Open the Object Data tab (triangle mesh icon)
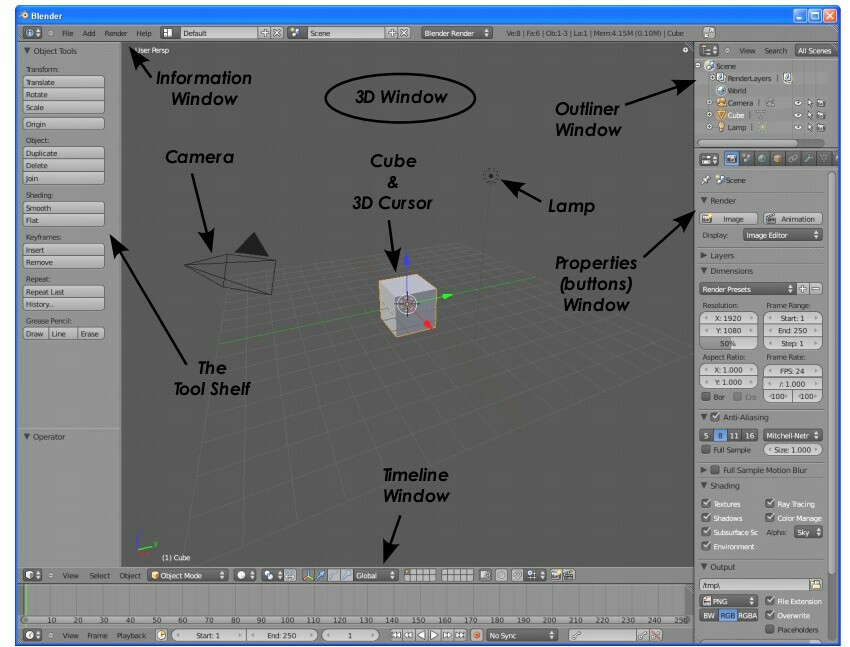 (x=823, y=159)
